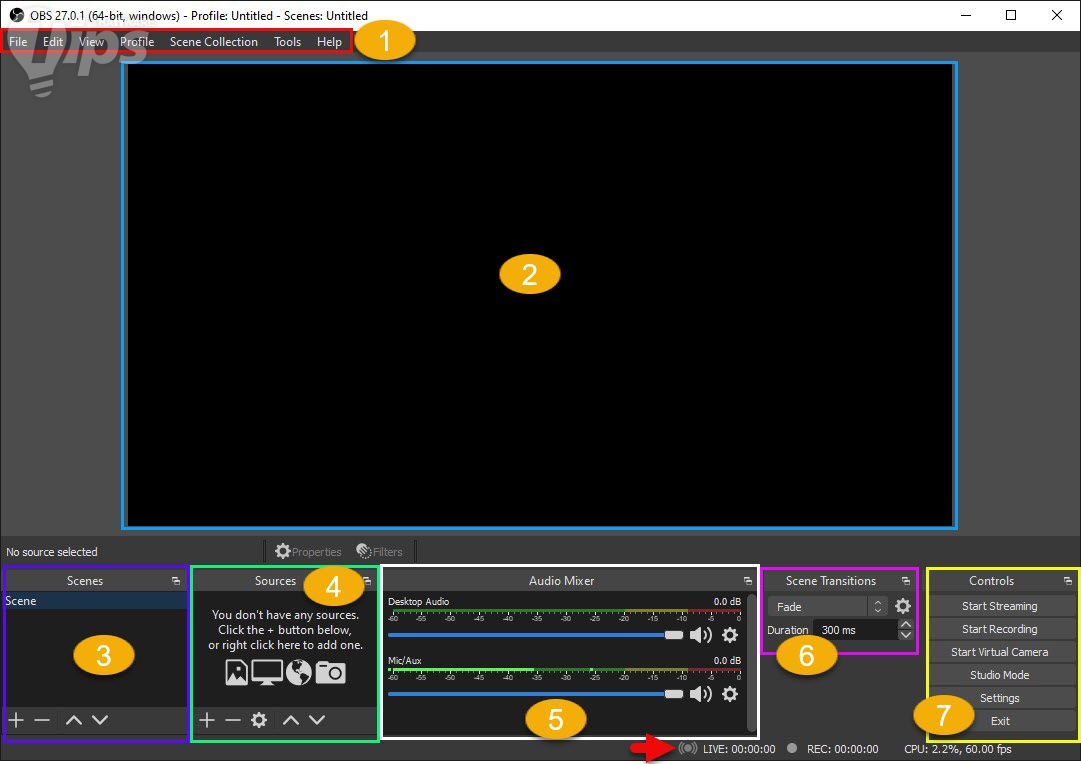Open transition properties gear next to Fade
The height and width of the screenshot is (764, 1081).
coord(902,606)
